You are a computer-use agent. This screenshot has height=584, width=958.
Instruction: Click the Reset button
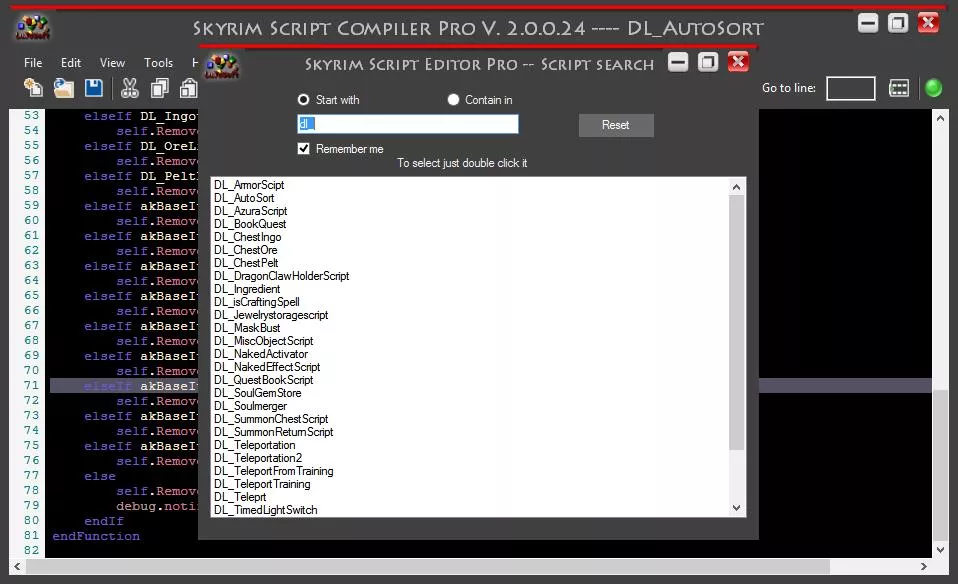pyautogui.click(x=616, y=125)
